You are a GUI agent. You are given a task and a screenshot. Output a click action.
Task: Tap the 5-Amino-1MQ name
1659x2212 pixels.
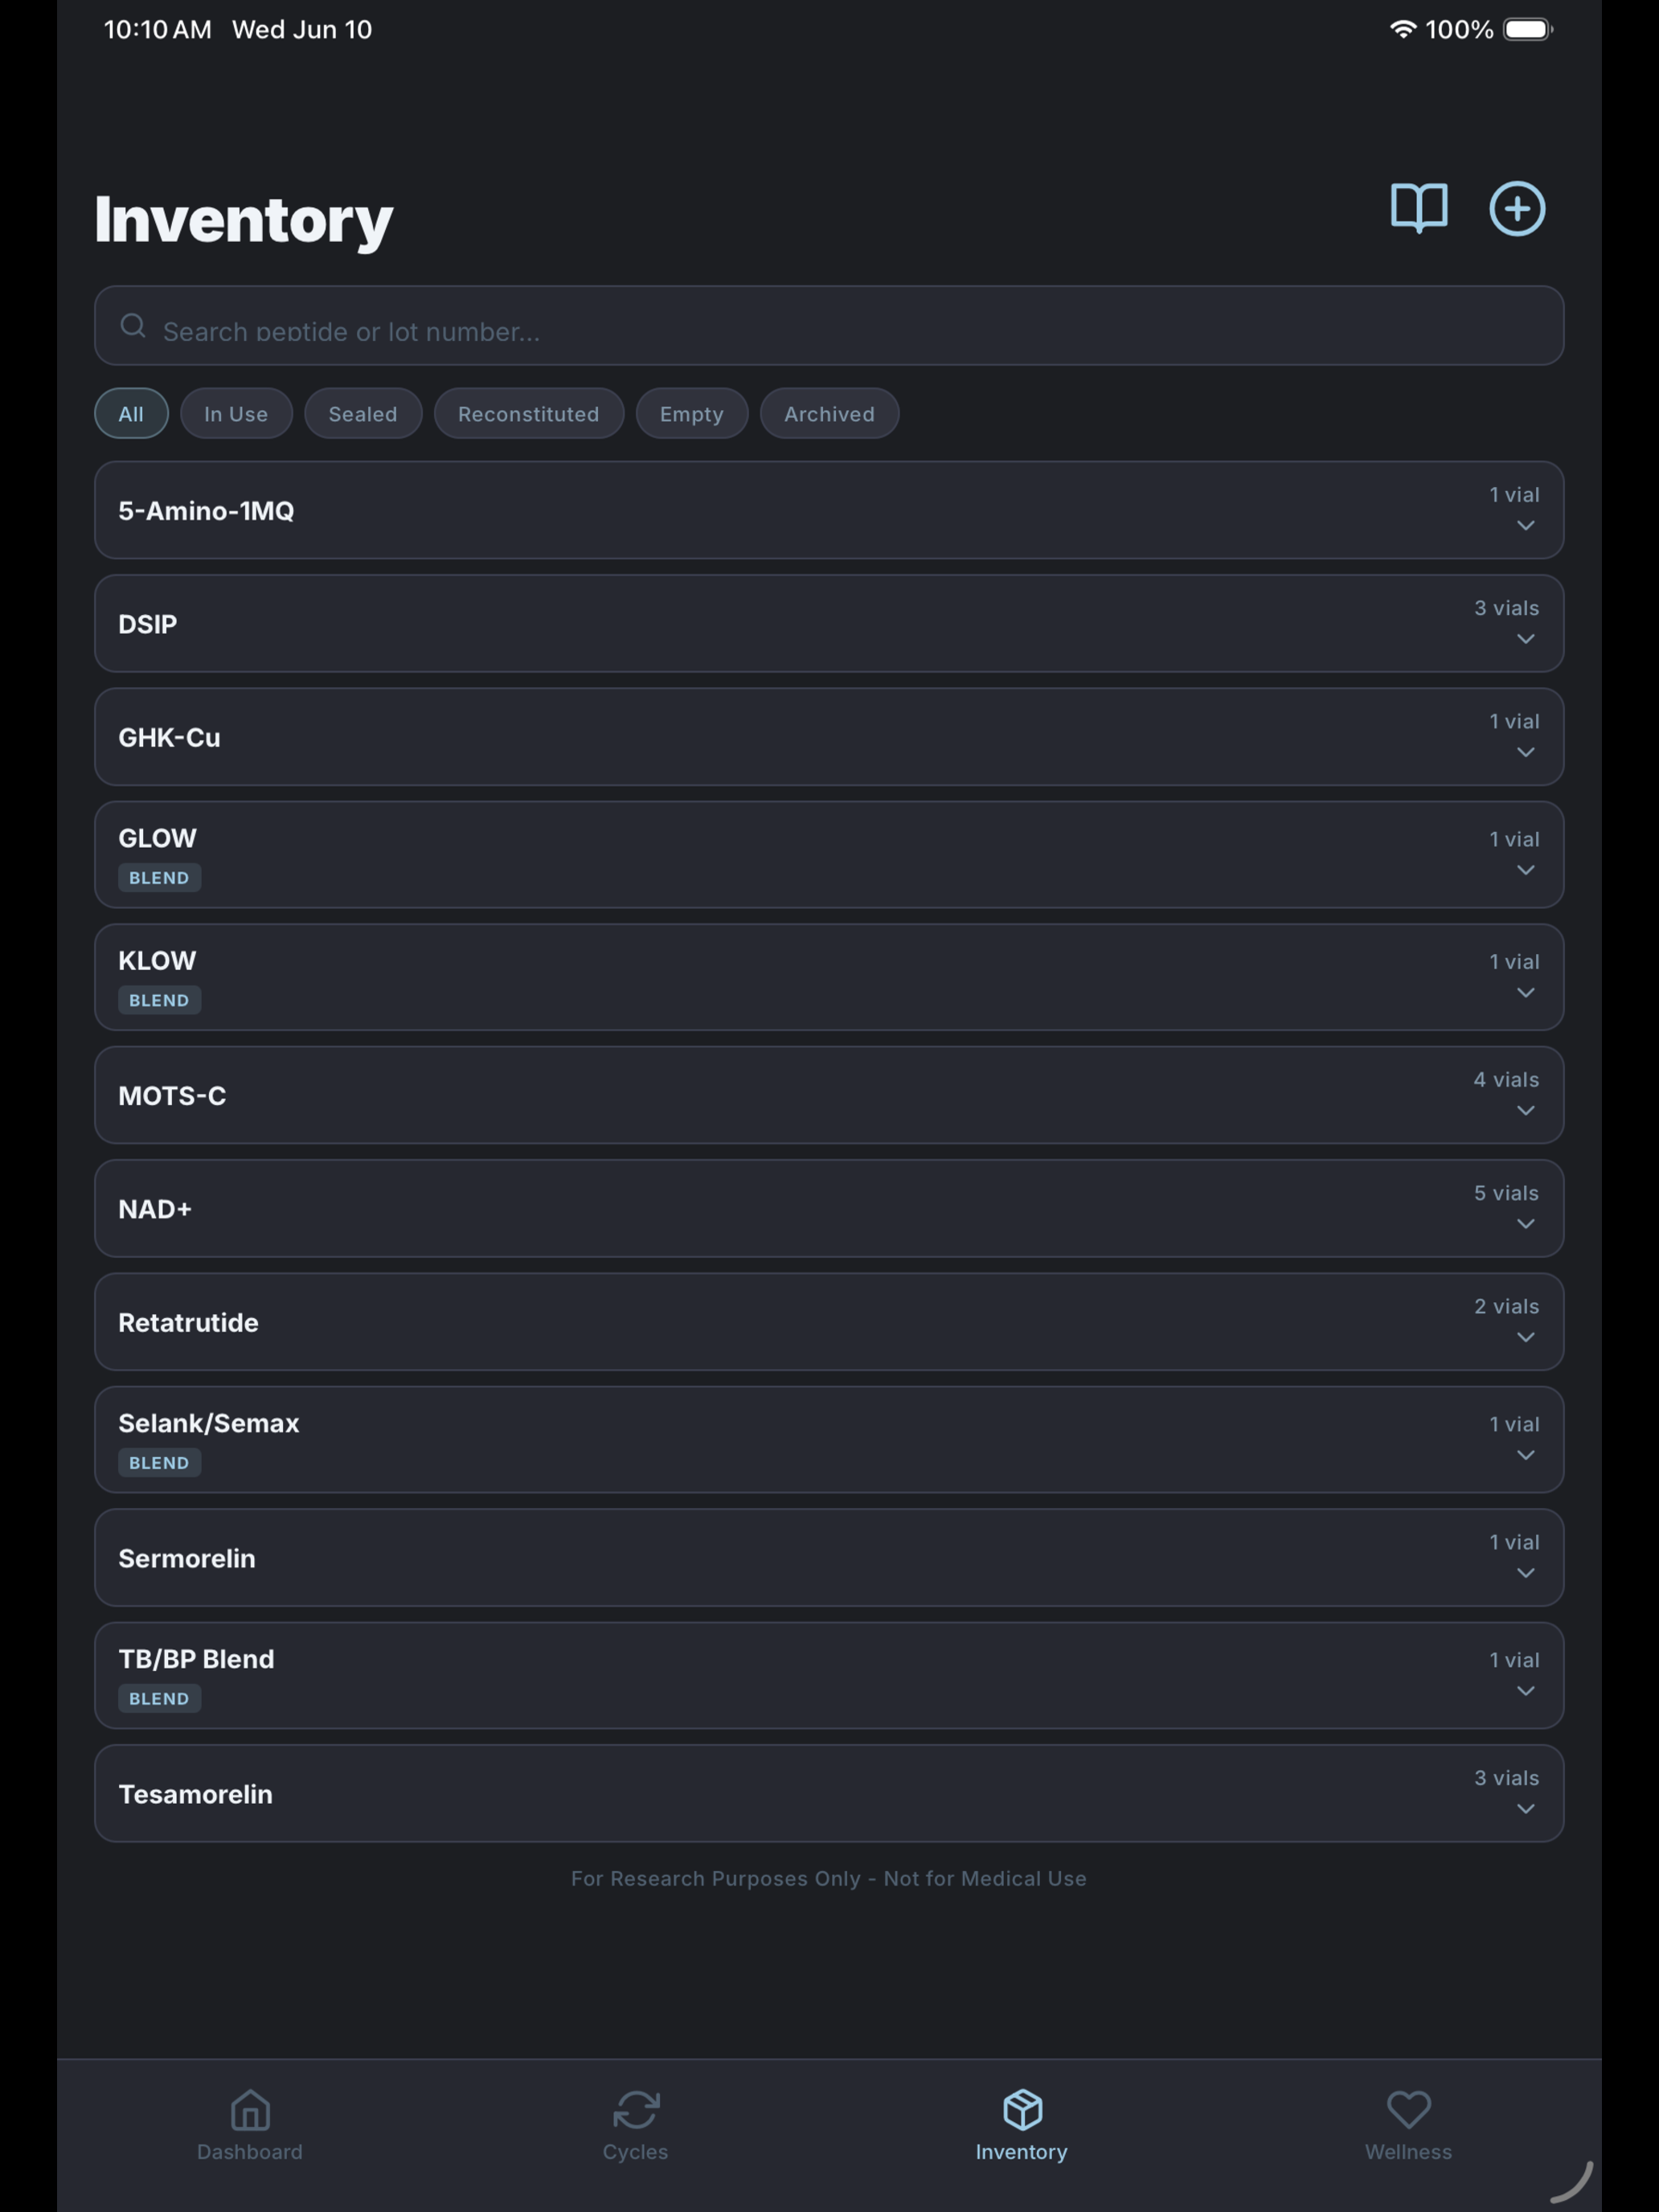(206, 510)
